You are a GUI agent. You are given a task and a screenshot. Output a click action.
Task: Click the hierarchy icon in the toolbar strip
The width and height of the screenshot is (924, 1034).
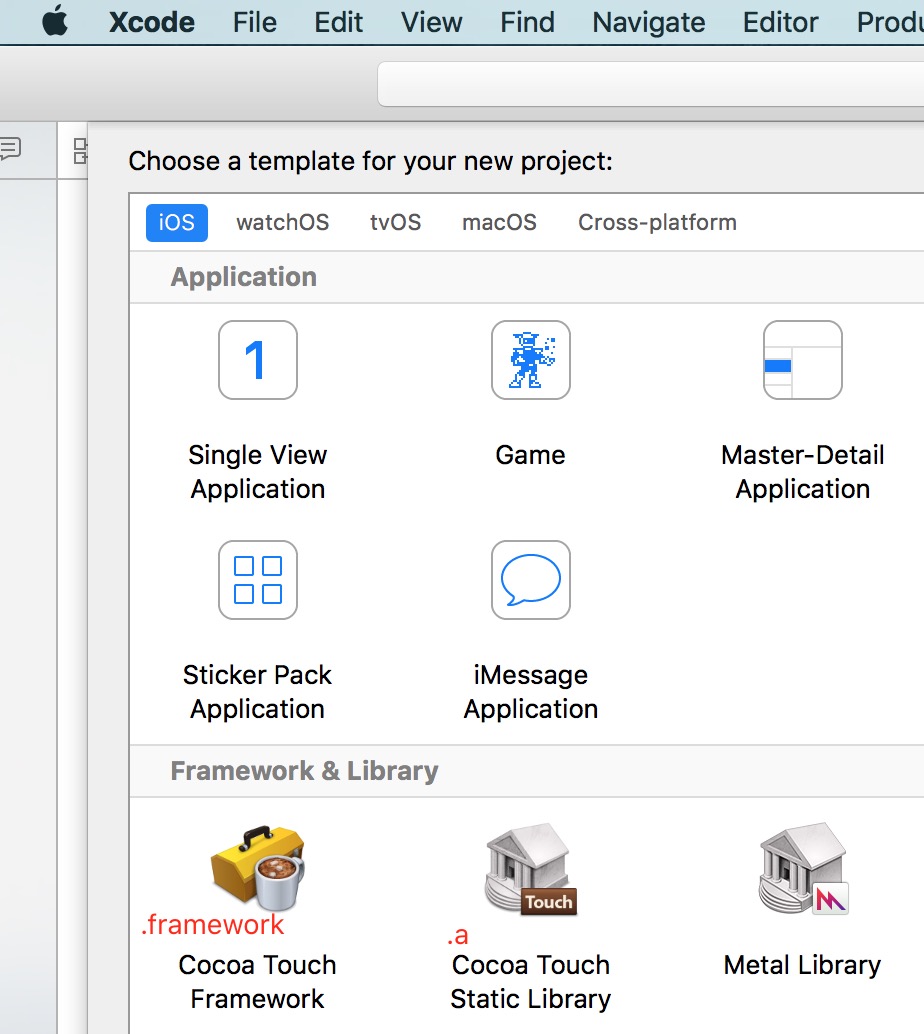click(80, 150)
